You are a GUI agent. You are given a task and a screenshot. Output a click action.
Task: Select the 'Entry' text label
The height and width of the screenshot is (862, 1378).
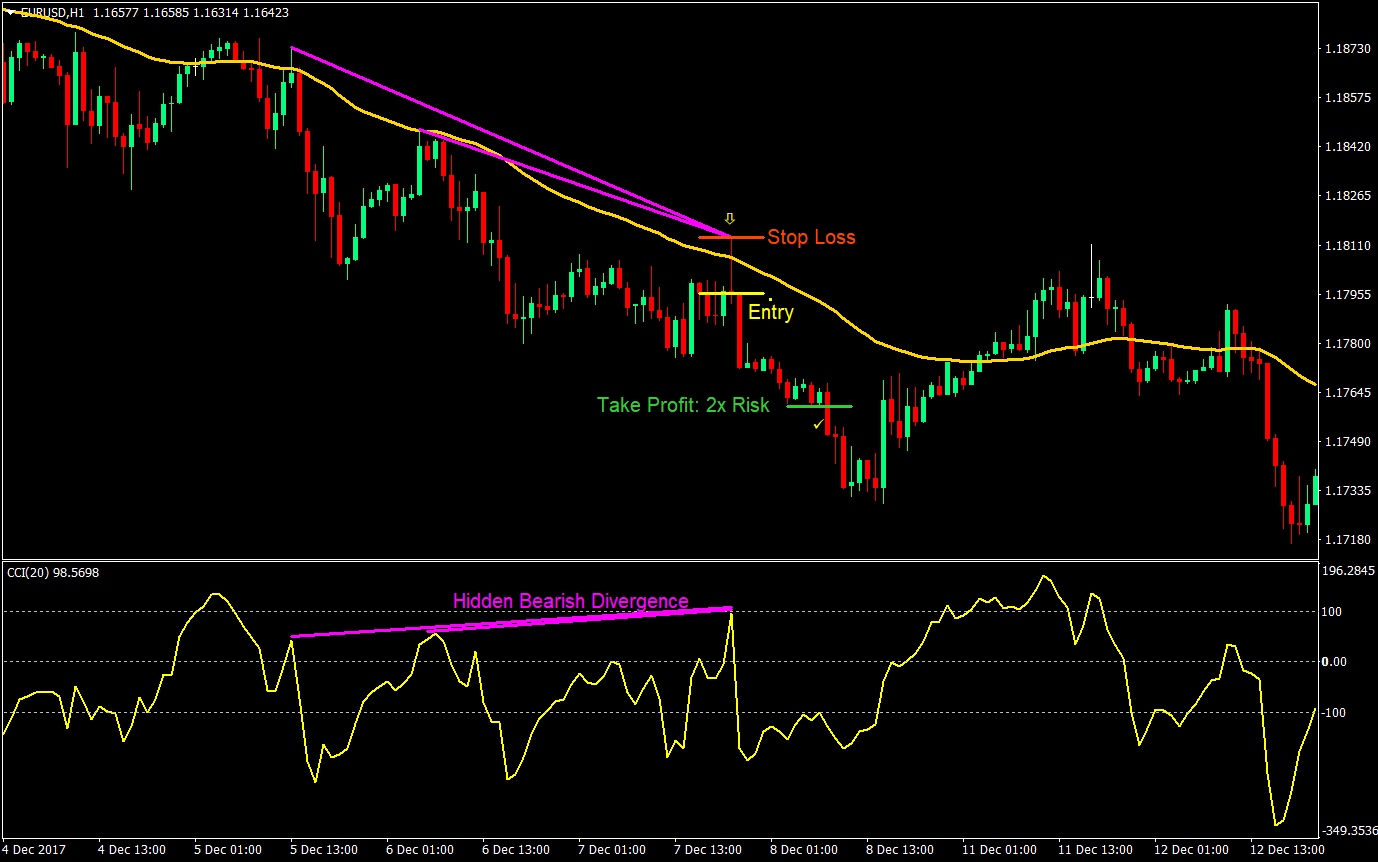[771, 312]
